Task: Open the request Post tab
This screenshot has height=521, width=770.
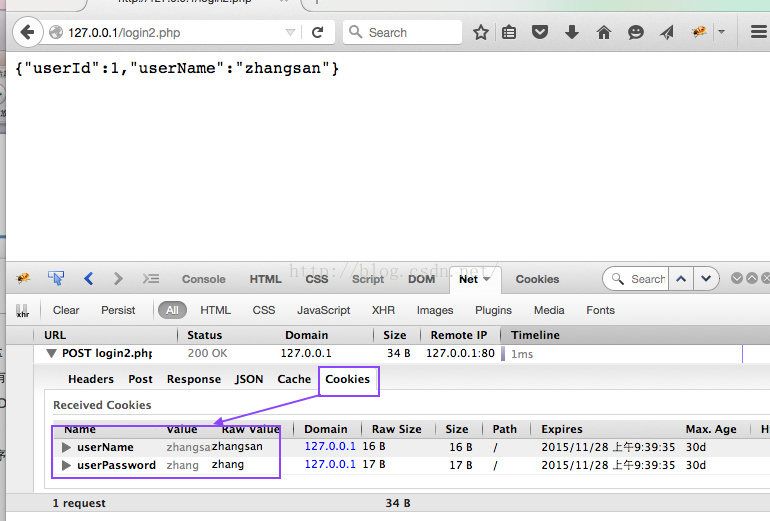Action: pos(140,379)
